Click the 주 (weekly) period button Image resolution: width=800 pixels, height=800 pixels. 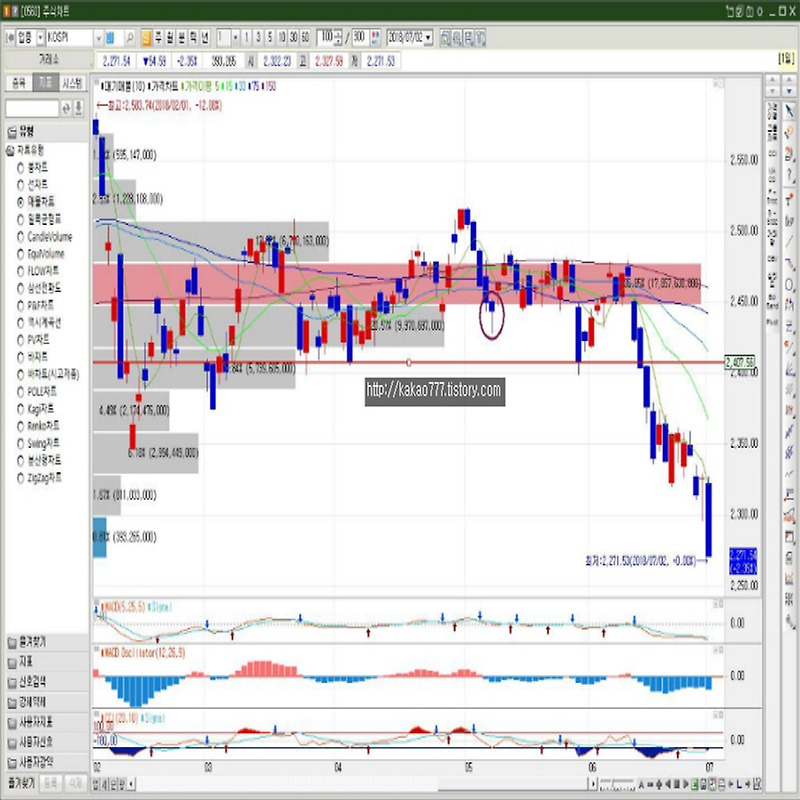[157, 37]
